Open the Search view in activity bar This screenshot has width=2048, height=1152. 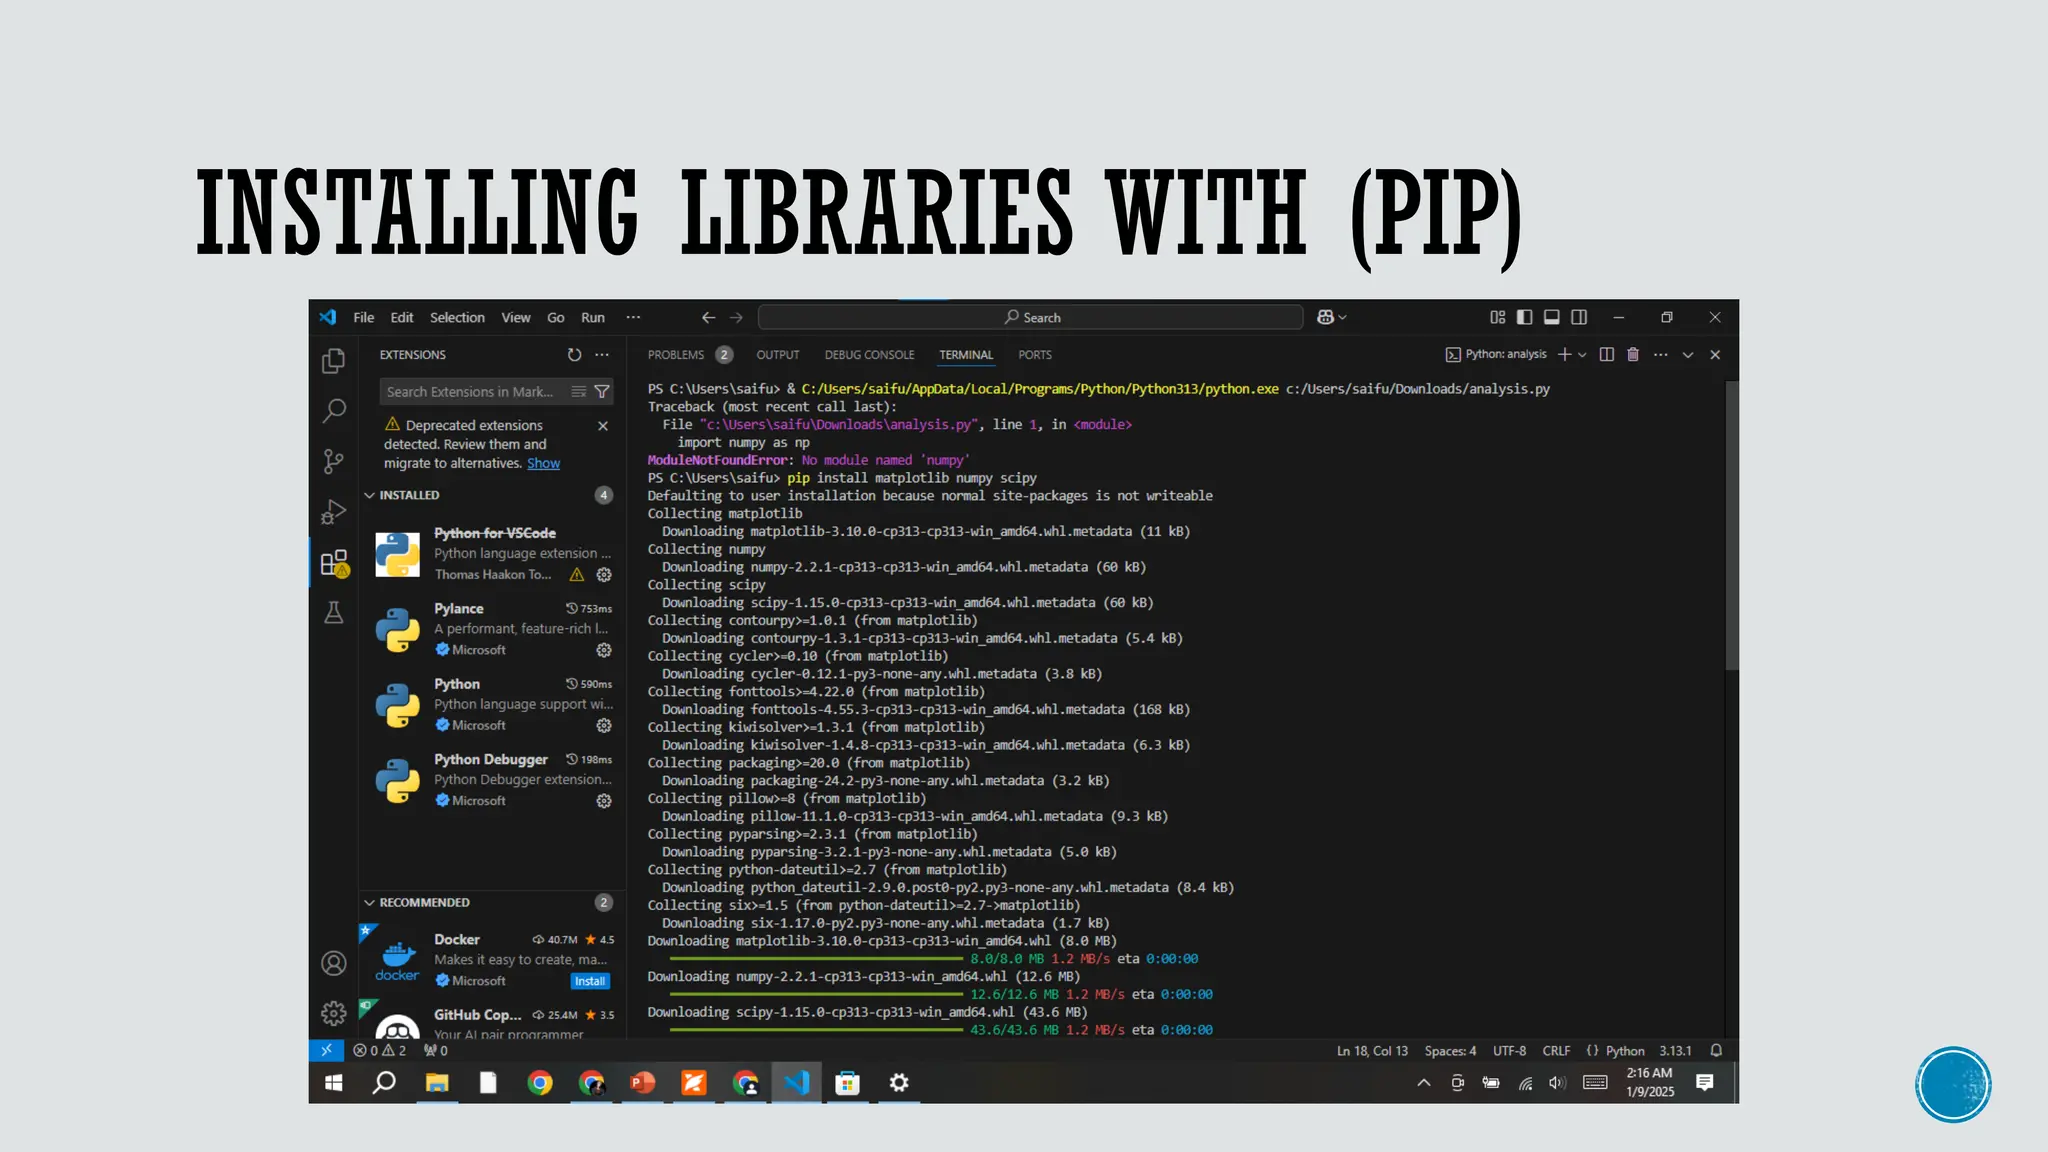point(334,410)
